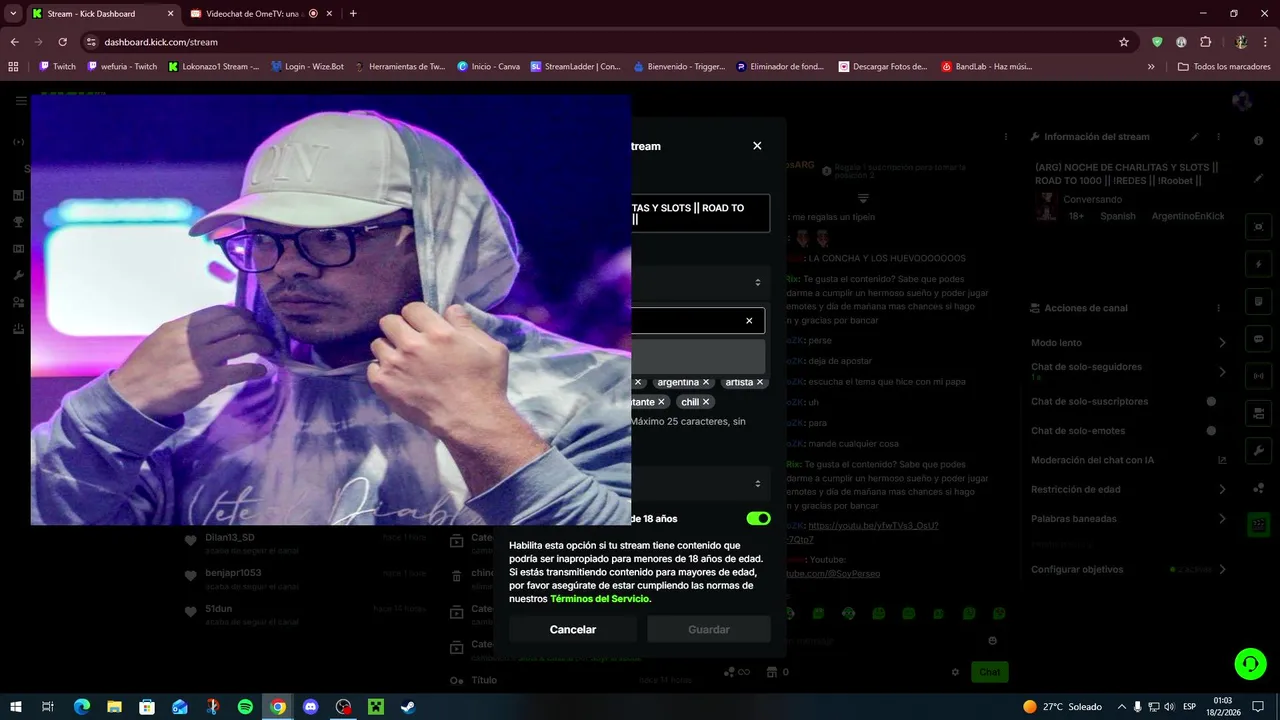1280x720 pixels.
Task: Click the info icon in right sidebar
Action: (x=1259, y=141)
